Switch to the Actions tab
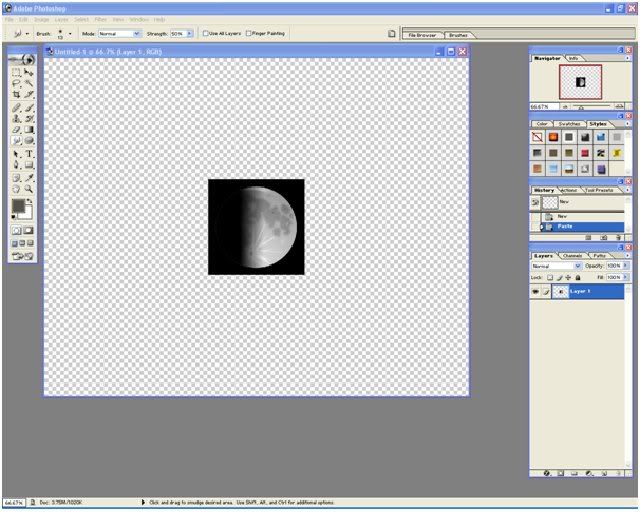Viewport: 640px width, 512px height. [569, 190]
